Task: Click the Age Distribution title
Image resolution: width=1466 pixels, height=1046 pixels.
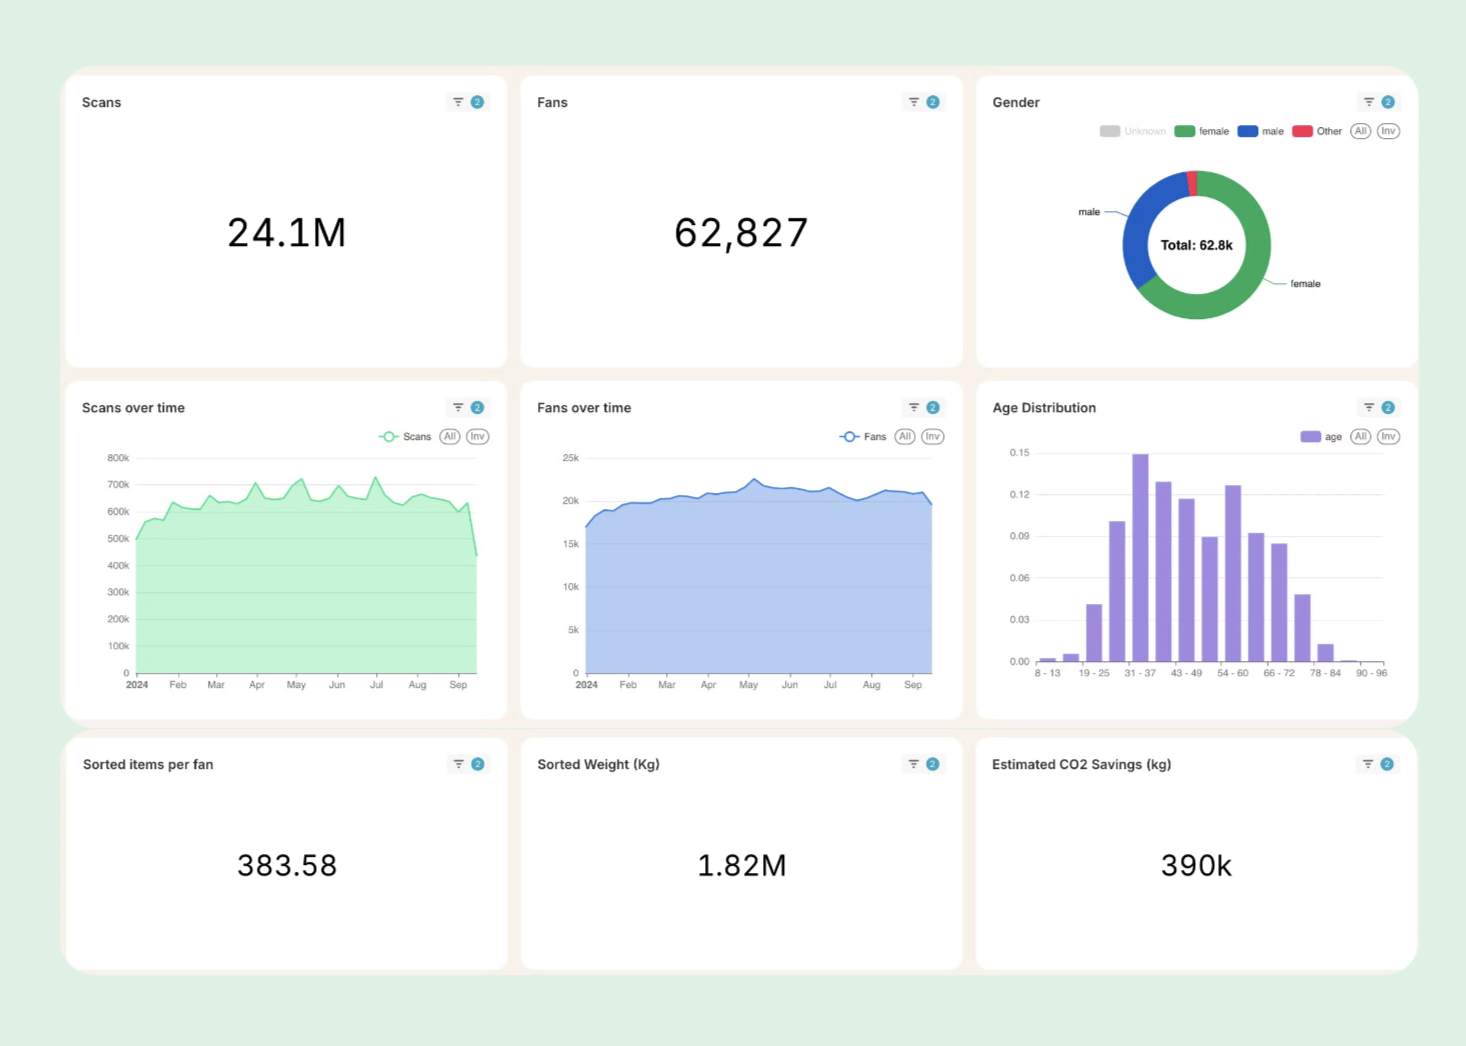Action: click(x=1044, y=408)
